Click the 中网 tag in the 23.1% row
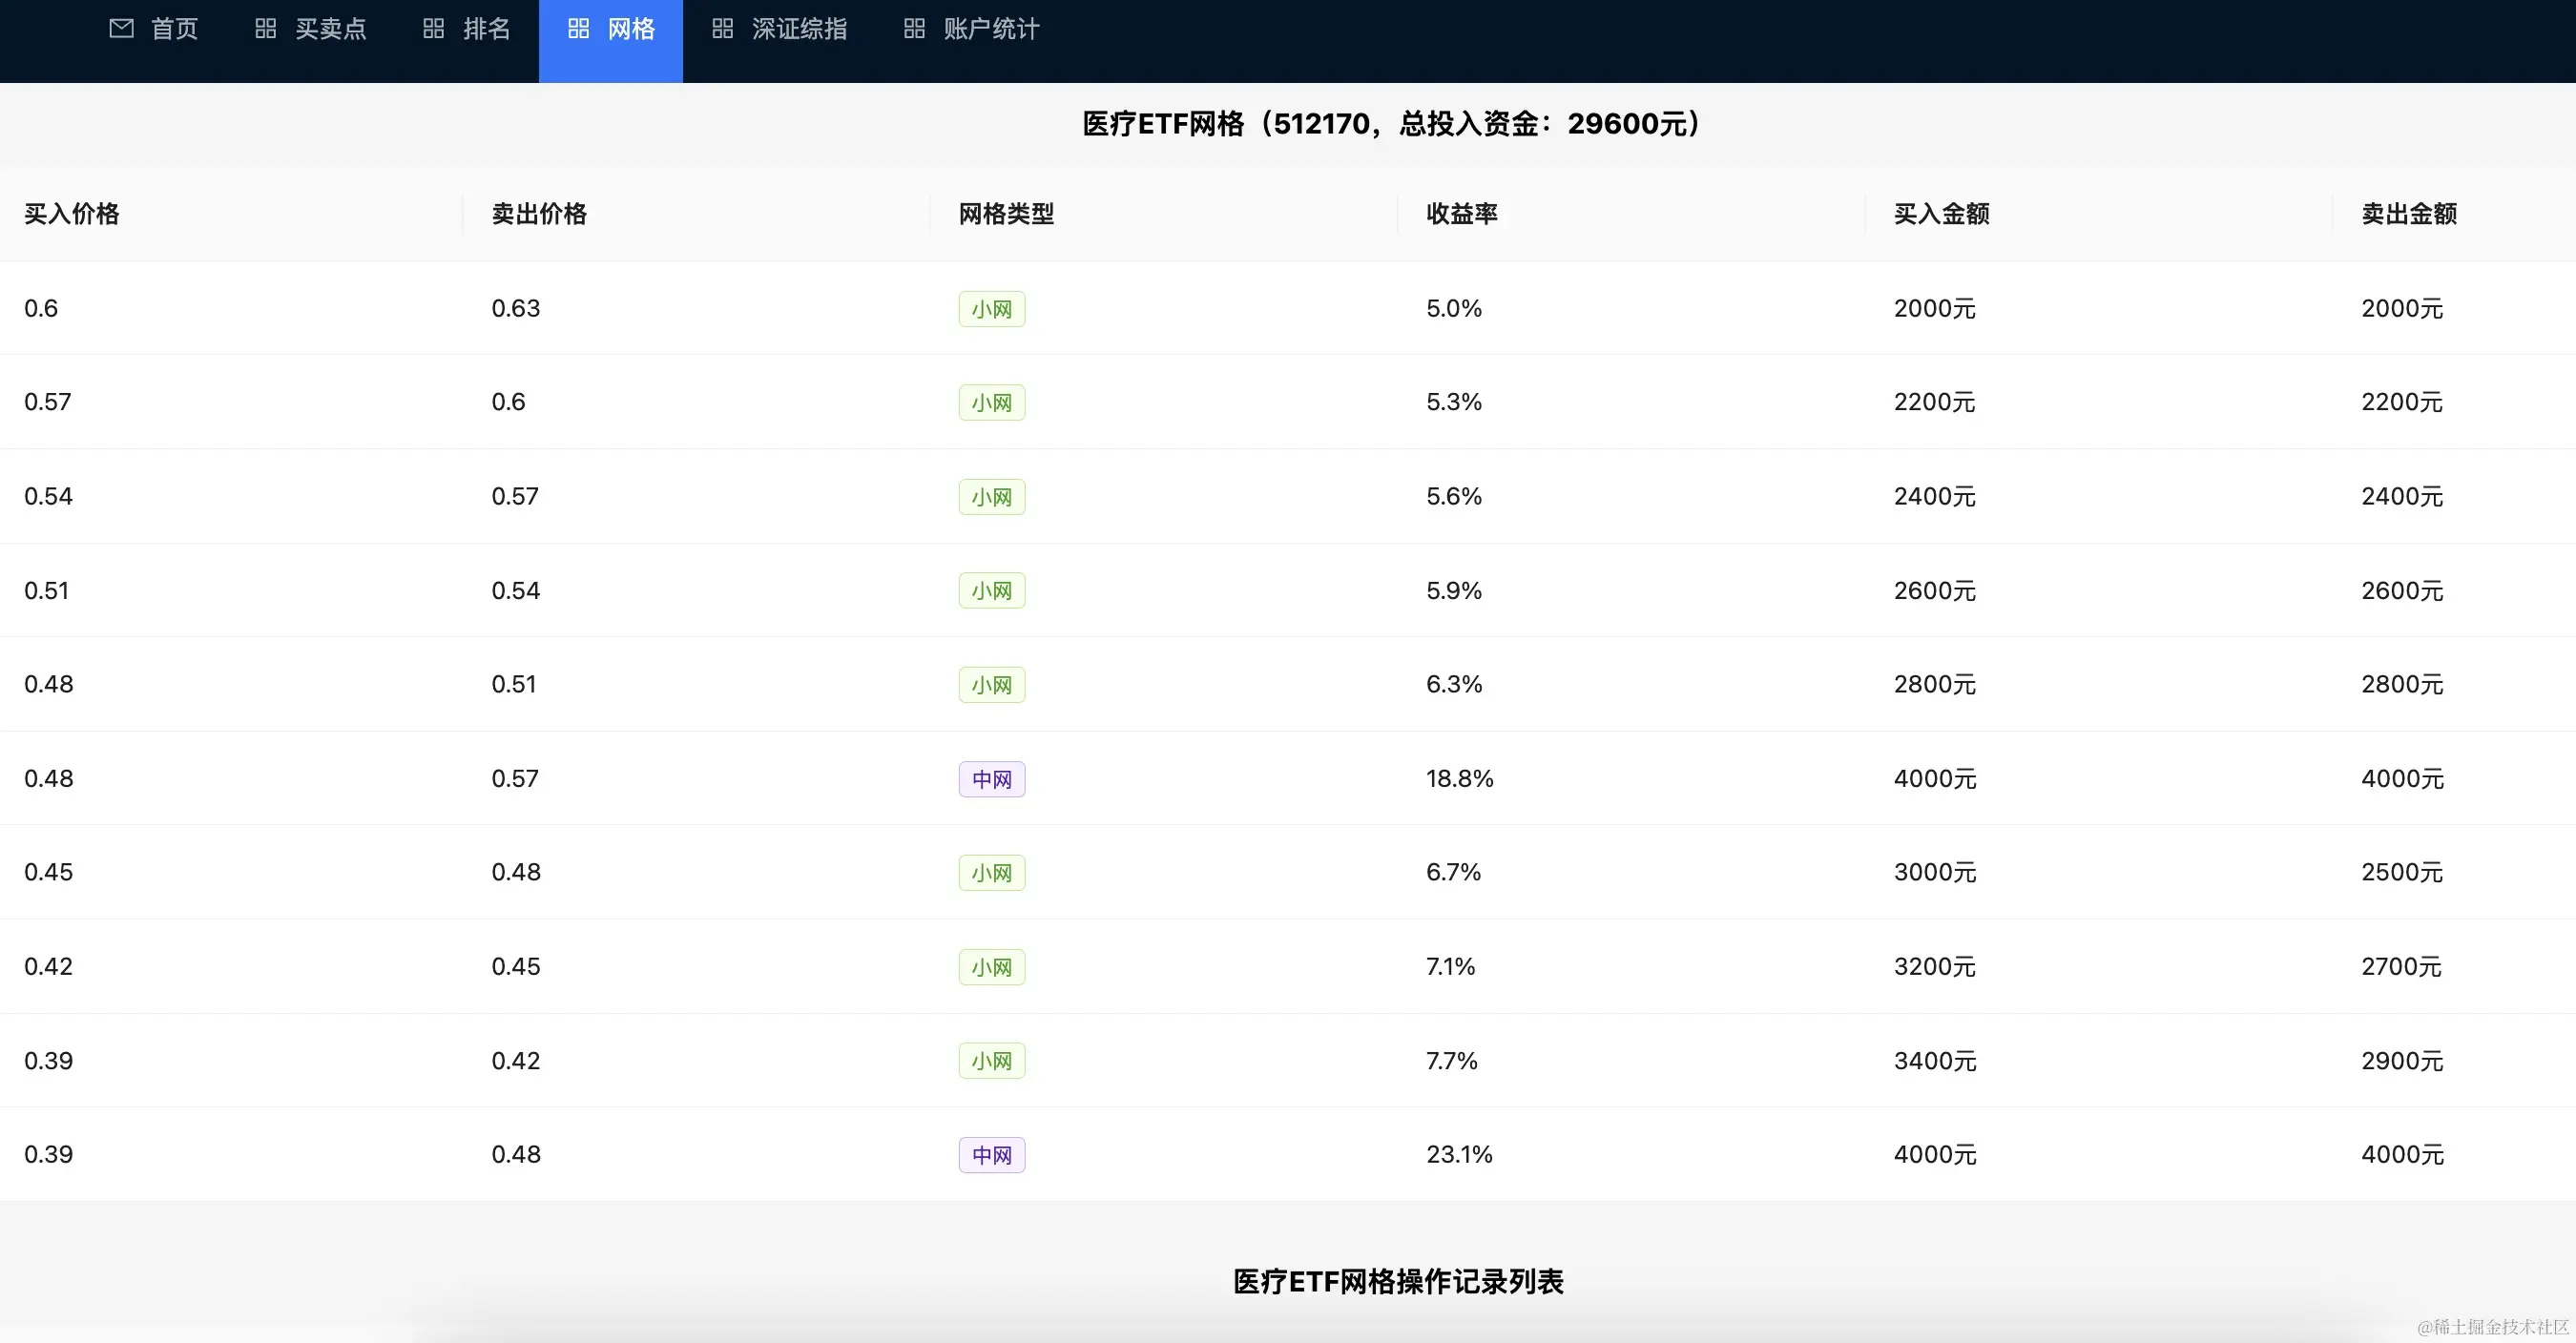 click(991, 1155)
